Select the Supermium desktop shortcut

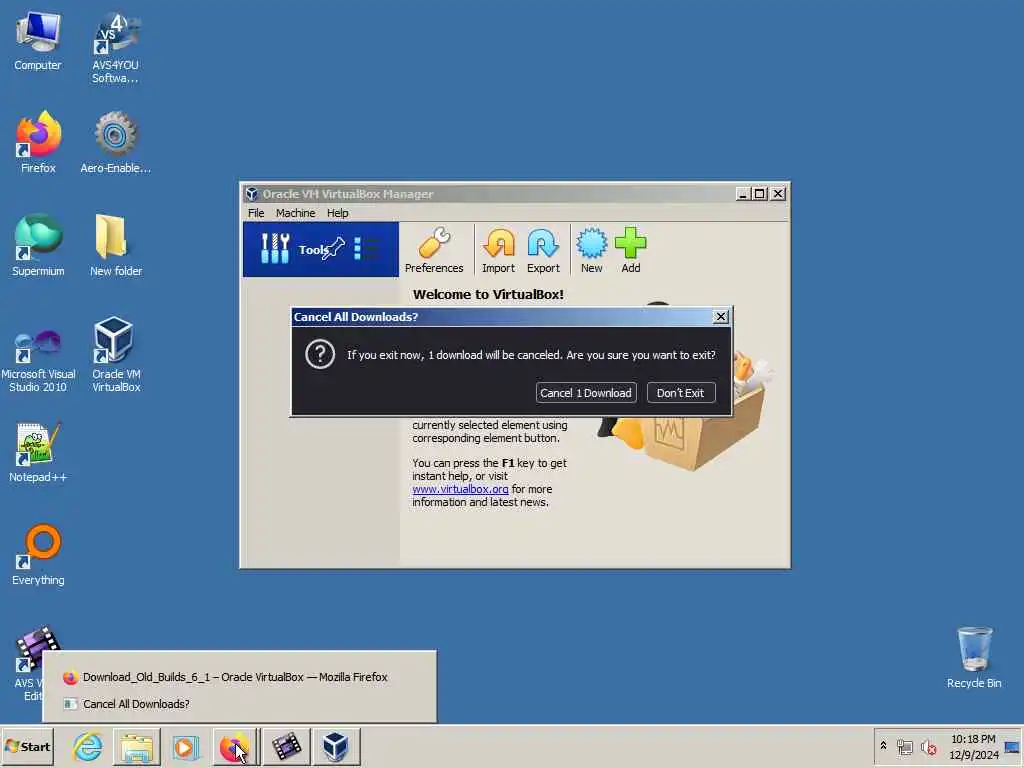click(x=38, y=246)
